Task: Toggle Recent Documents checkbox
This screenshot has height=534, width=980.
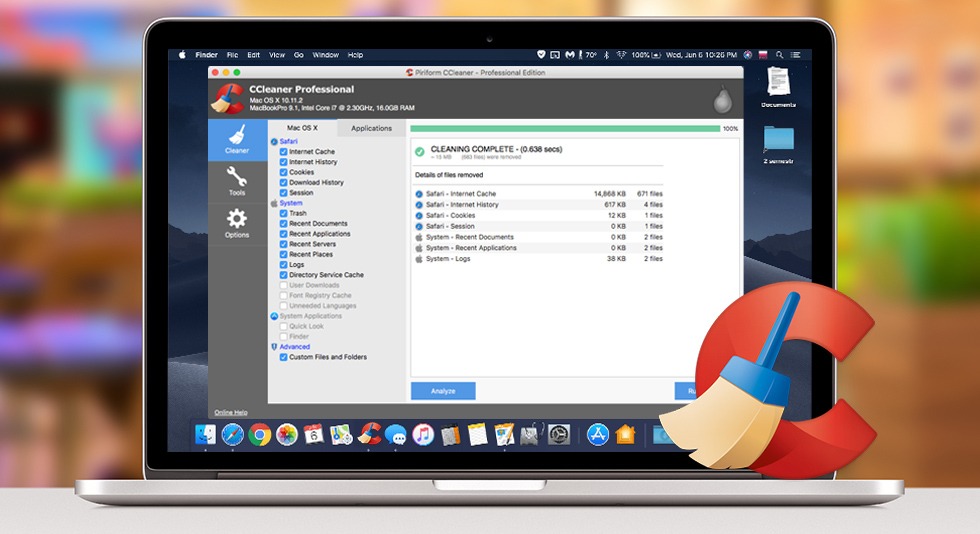Action: click(x=283, y=223)
